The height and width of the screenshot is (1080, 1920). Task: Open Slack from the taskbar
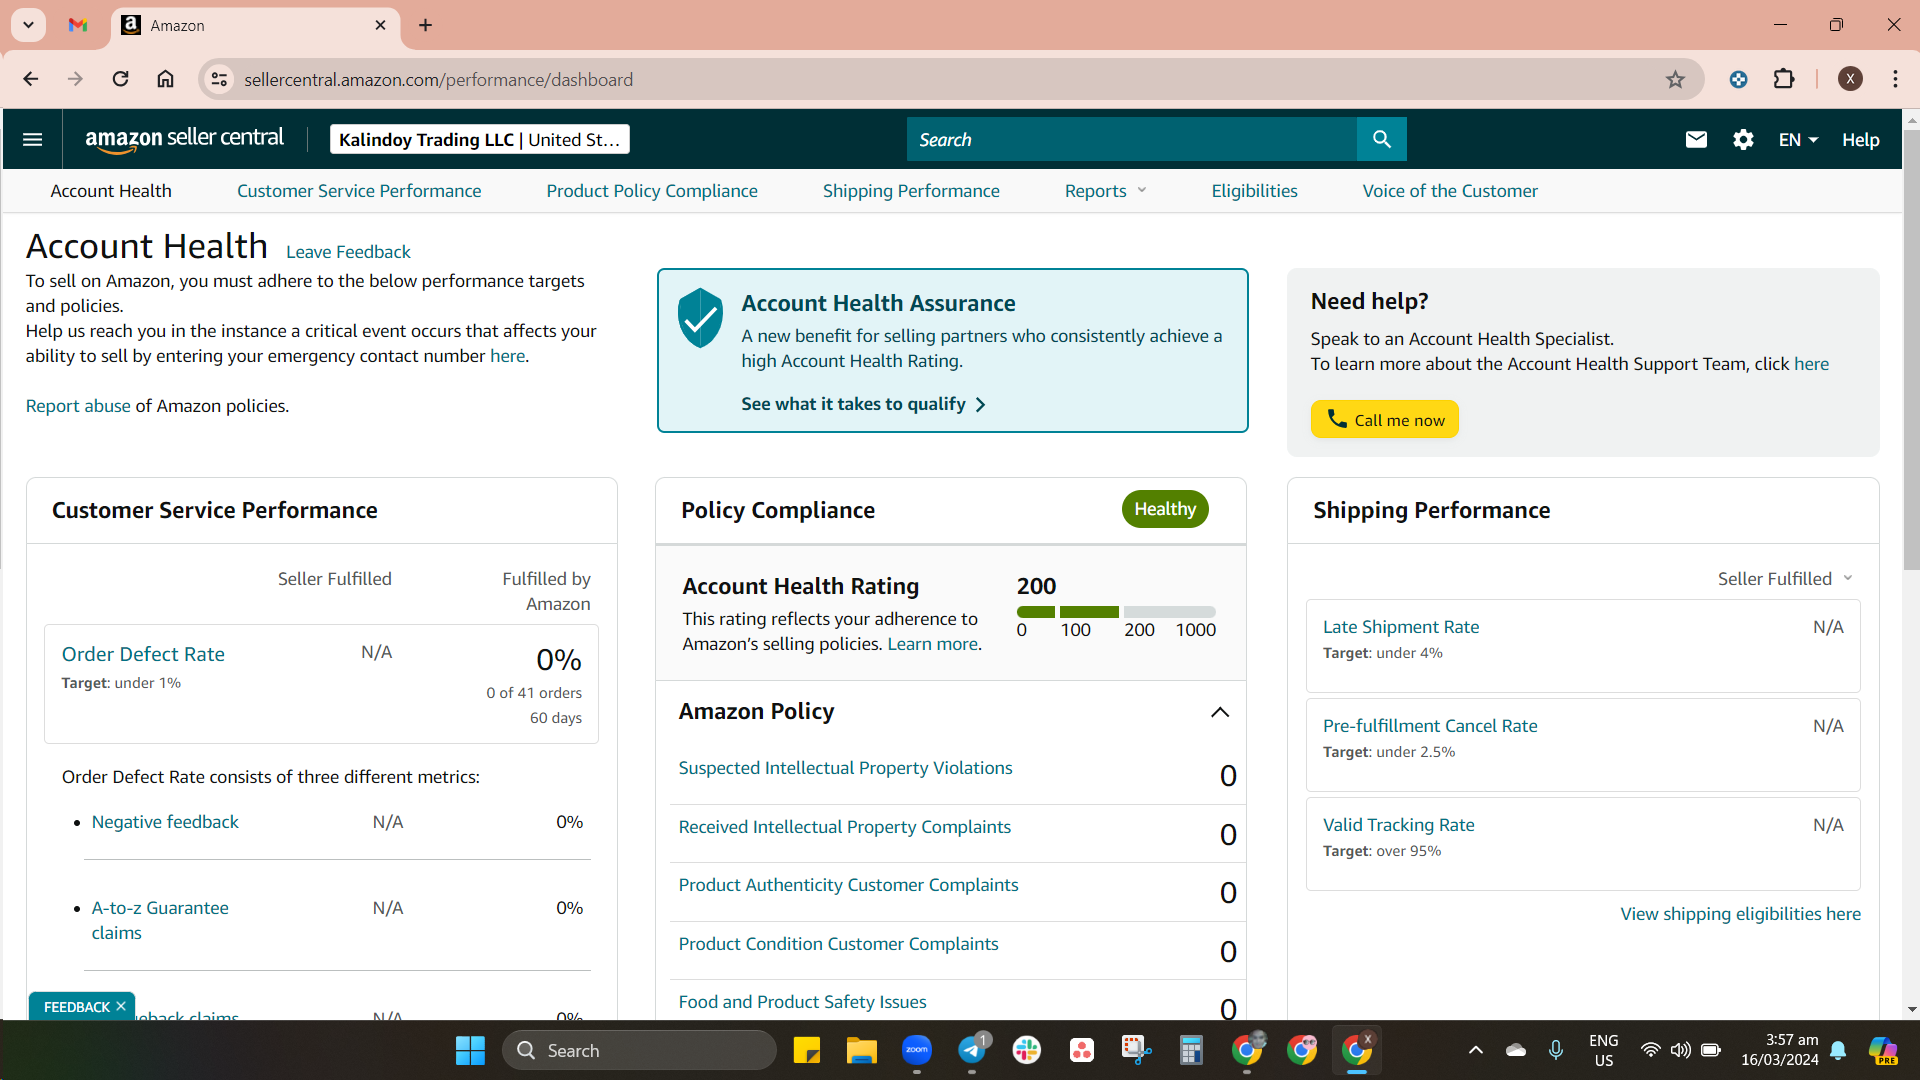pyautogui.click(x=1027, y=1050)
